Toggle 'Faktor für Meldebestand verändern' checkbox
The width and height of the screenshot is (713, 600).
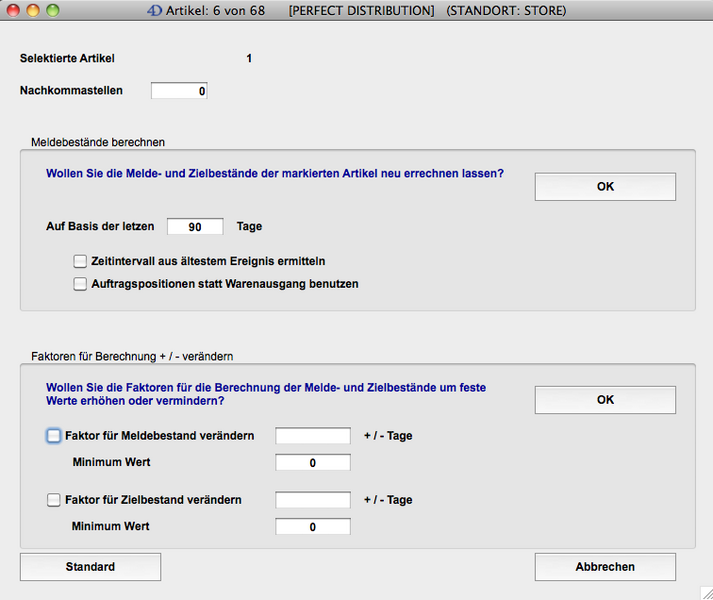tap(54, 436)
